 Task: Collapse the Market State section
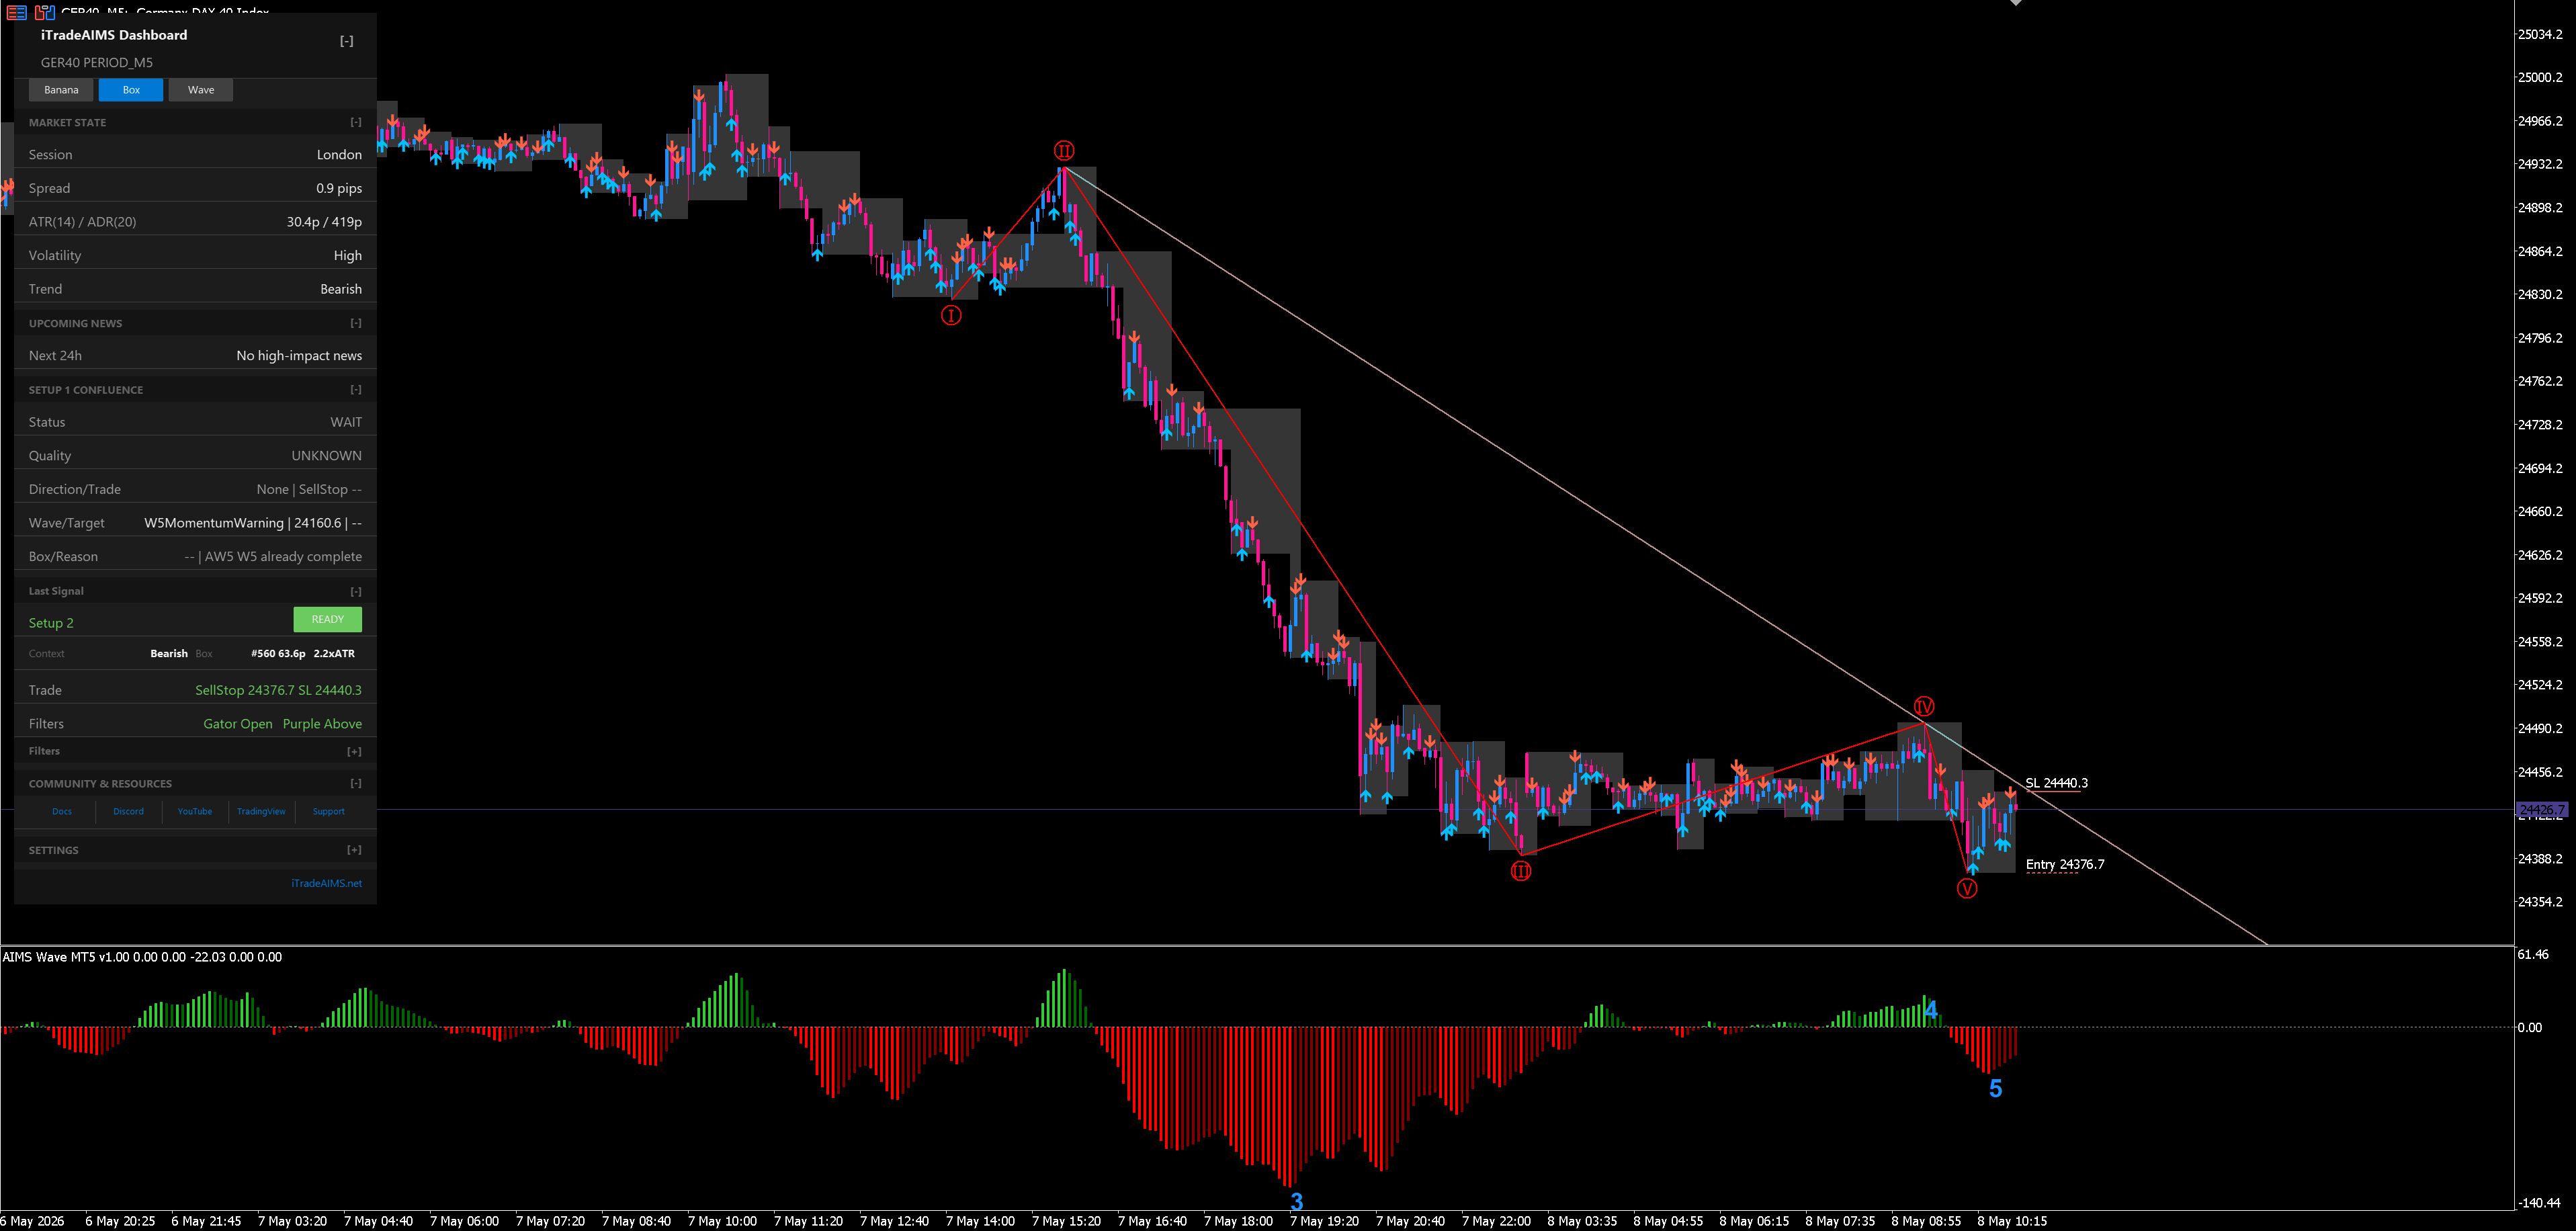click(356, 122)
